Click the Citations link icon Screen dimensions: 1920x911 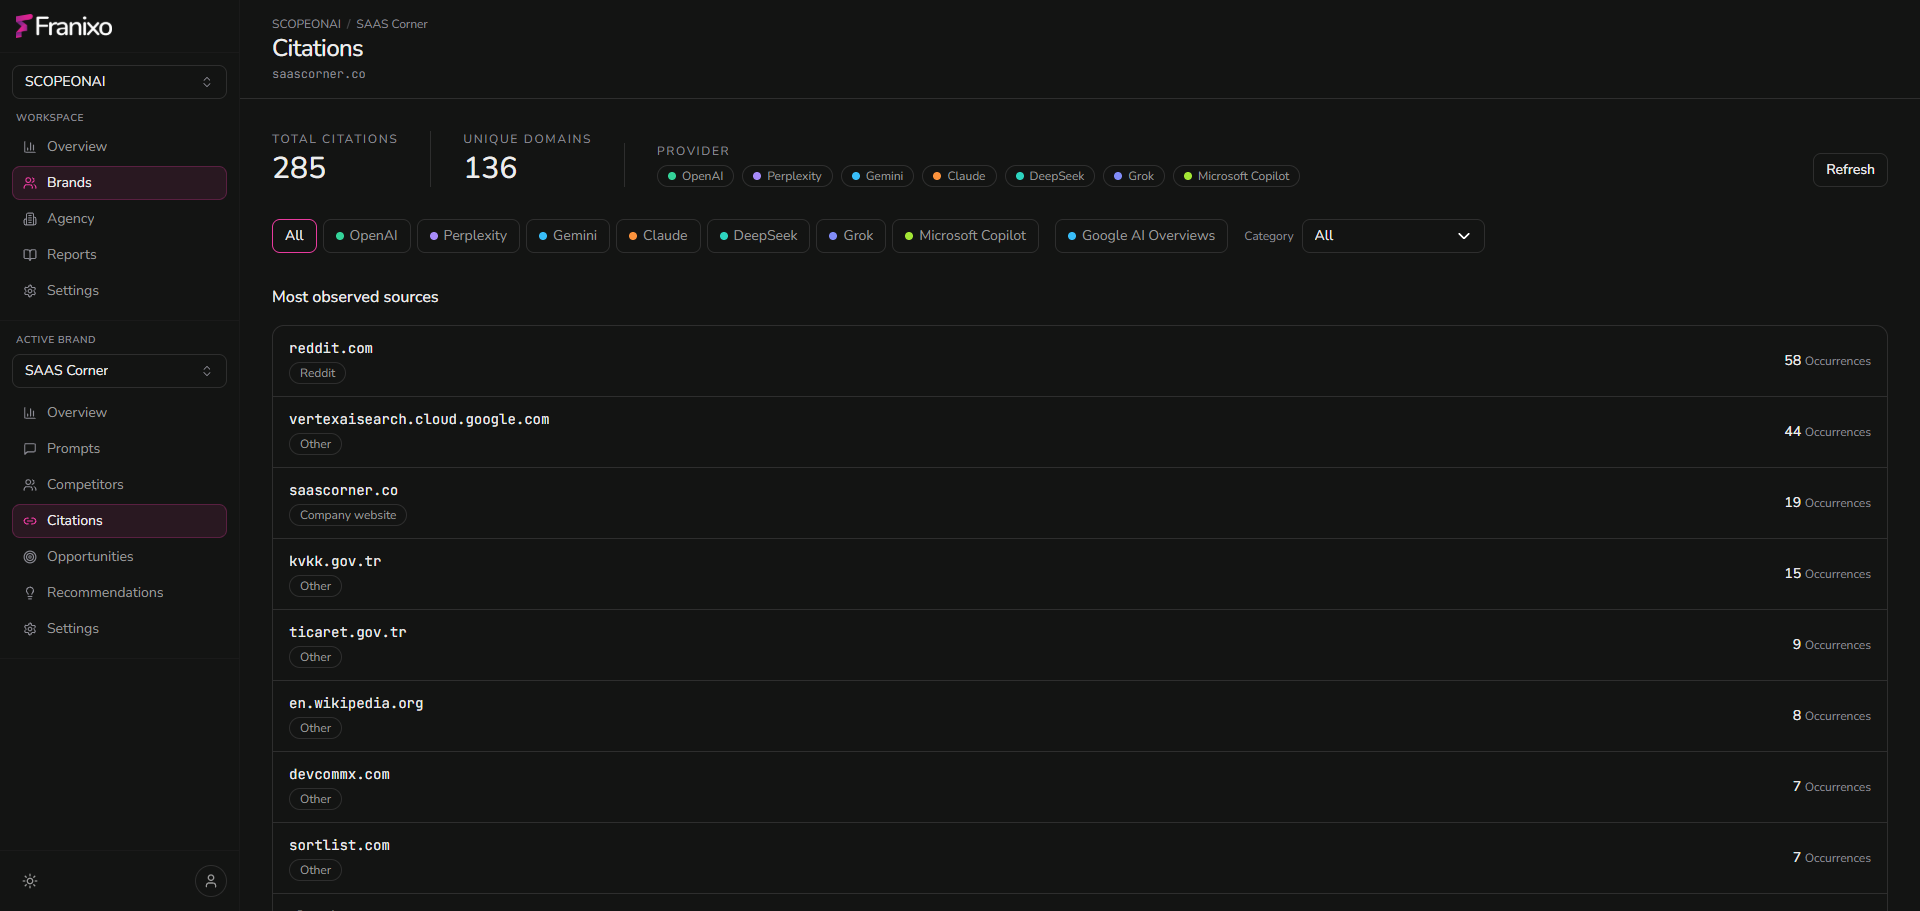coord(30,521)
